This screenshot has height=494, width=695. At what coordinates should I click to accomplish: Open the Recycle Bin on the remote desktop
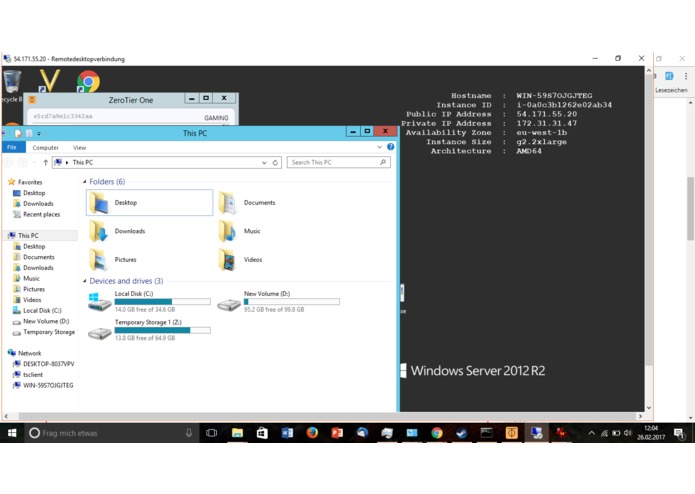click(x=12, y=82)
